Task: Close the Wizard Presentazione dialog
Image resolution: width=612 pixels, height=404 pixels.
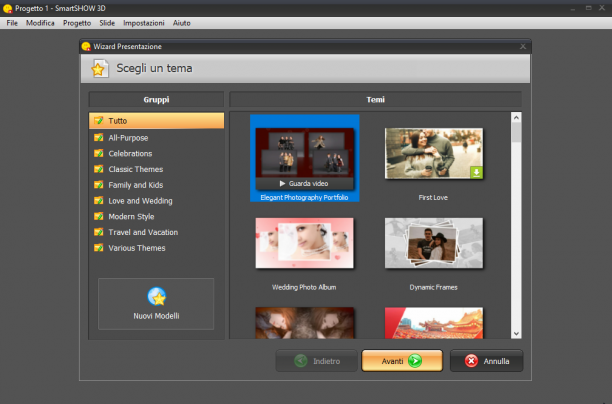Action: point(523,46)
